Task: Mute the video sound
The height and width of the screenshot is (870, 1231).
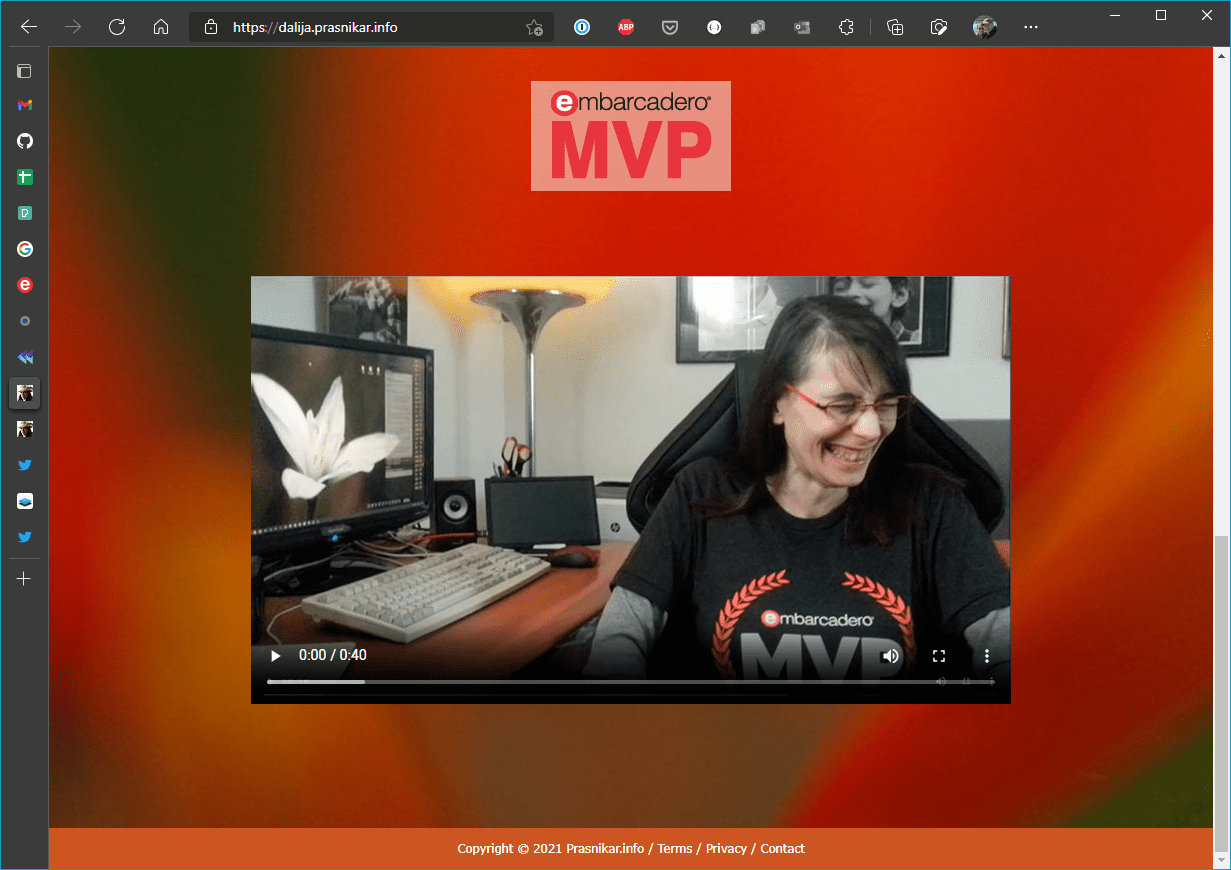Action: 890,656
